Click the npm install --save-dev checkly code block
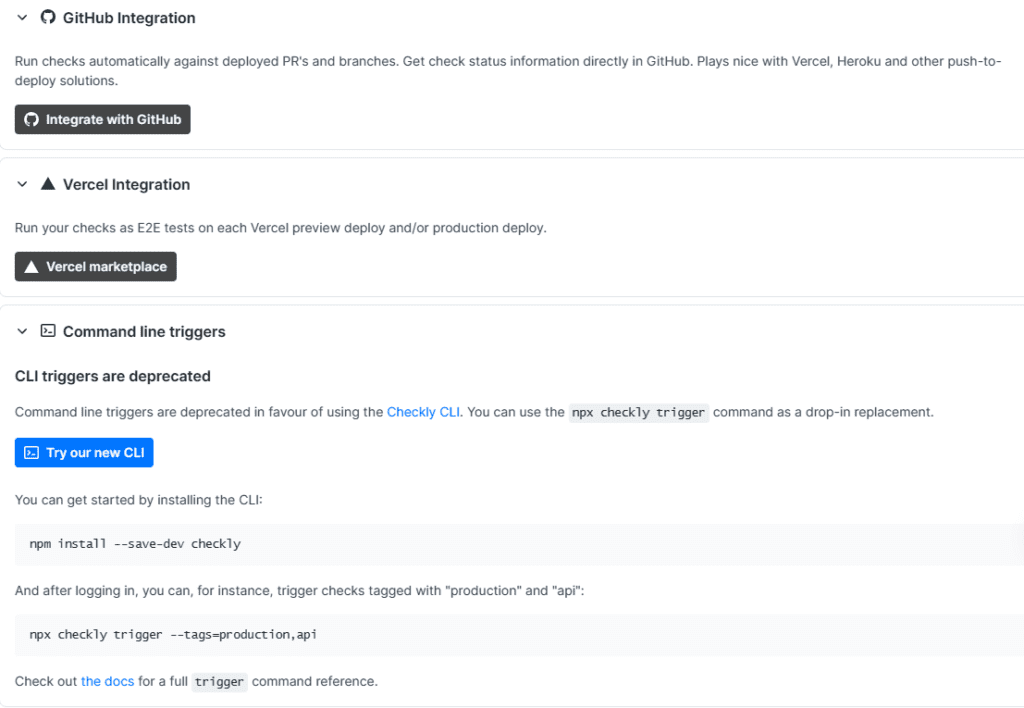The width and height of the screenshot is (1024, 708). 519,544
